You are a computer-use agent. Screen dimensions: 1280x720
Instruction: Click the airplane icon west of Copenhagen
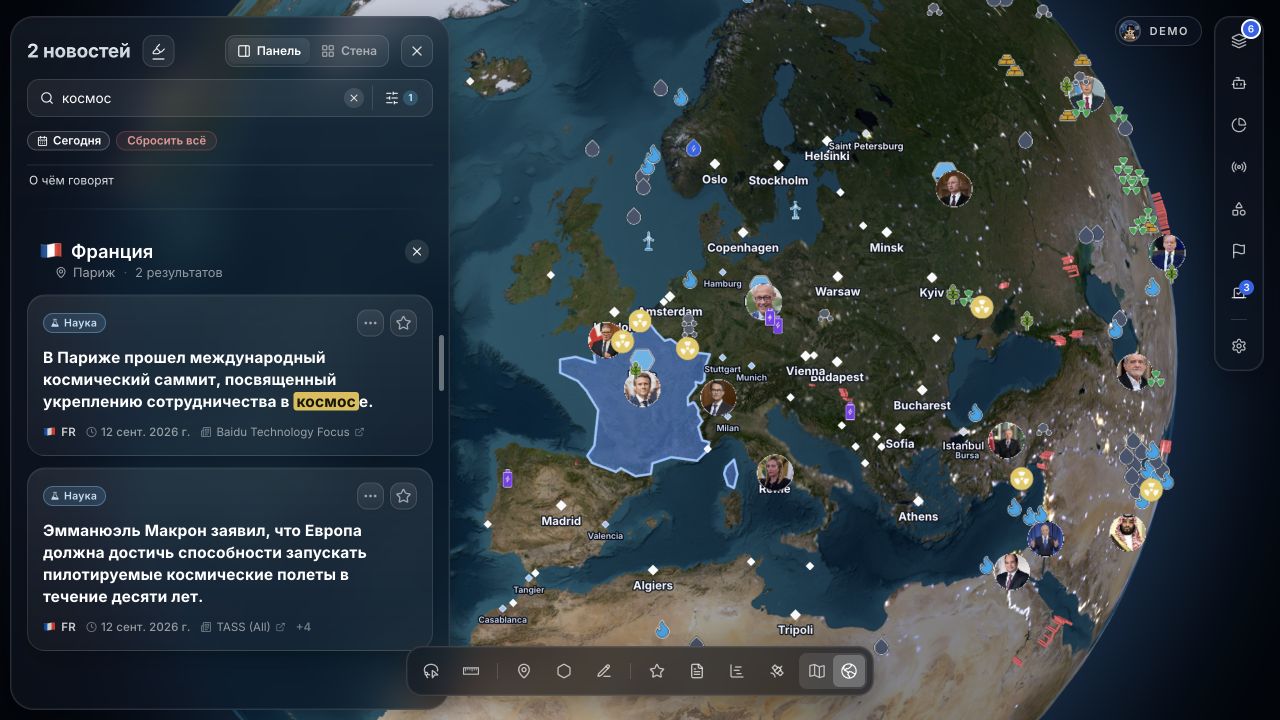648,241
